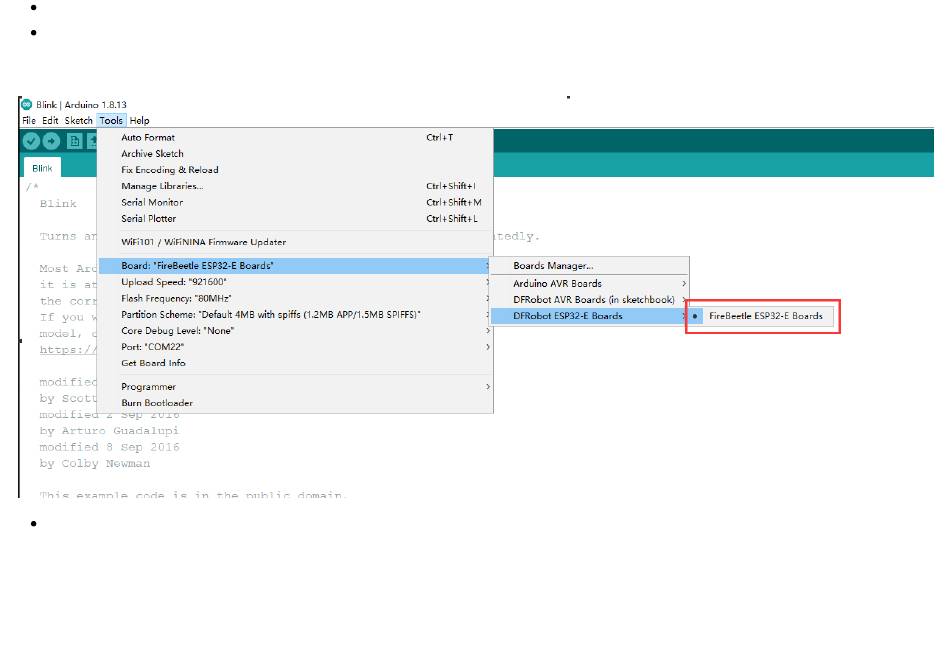Open the File menu
The image size is (950, 654).
[x=29, y=121]
